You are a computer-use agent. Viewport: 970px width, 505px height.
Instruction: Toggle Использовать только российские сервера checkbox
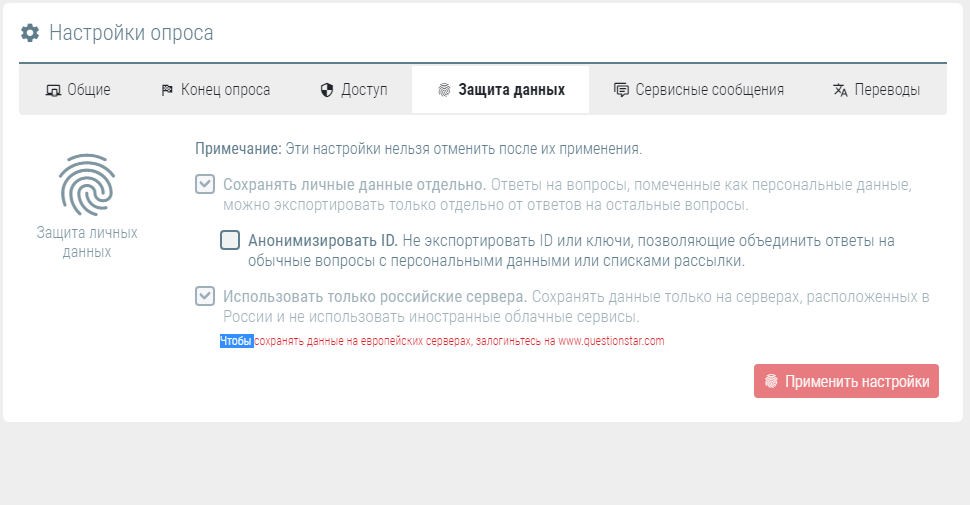click(x=205, y=296)
